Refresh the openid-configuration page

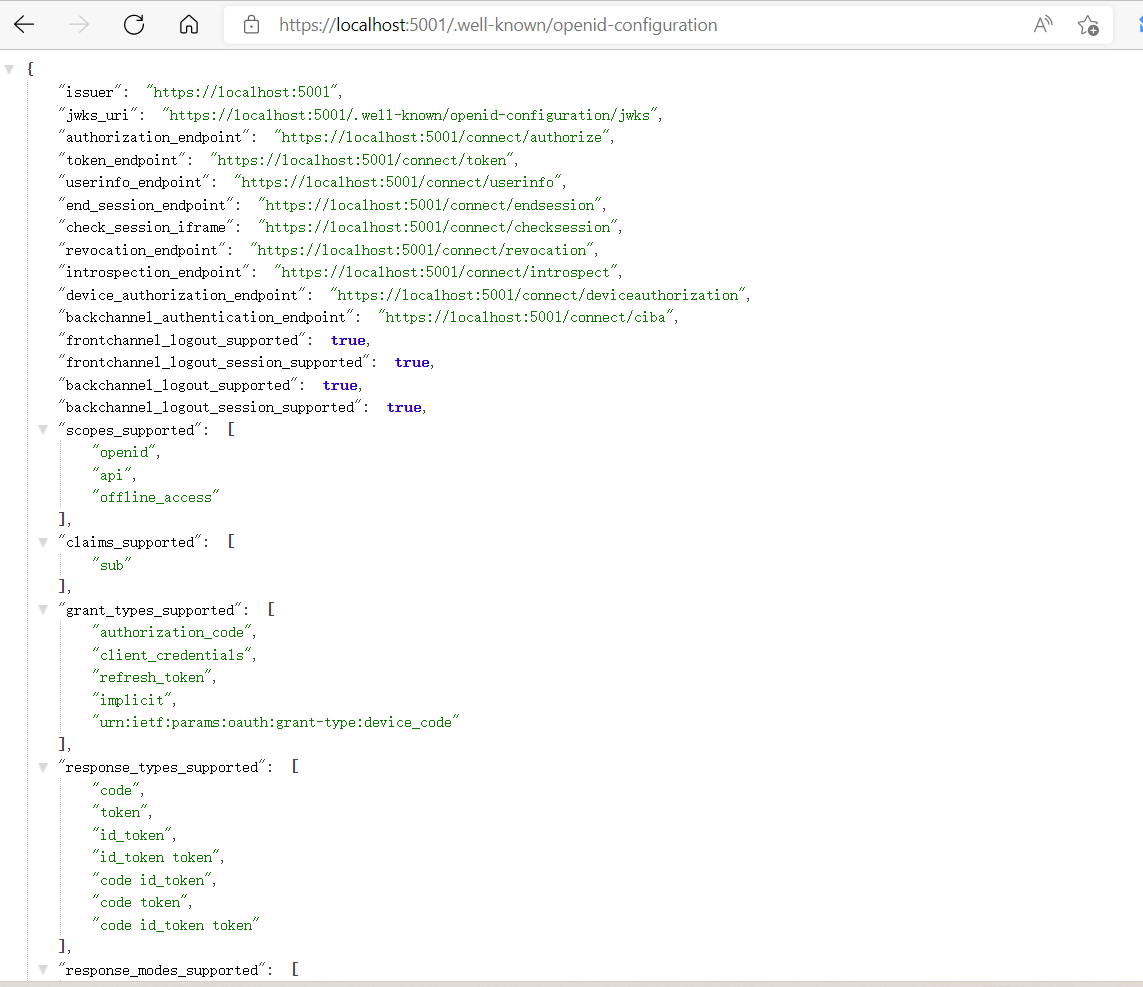point(133,24)
